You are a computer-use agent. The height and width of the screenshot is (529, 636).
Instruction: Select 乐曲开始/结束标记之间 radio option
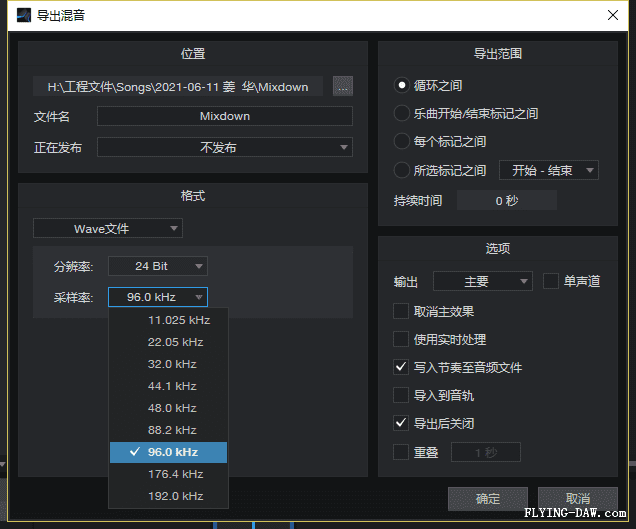pyautogui.click(x=402, y=114)
